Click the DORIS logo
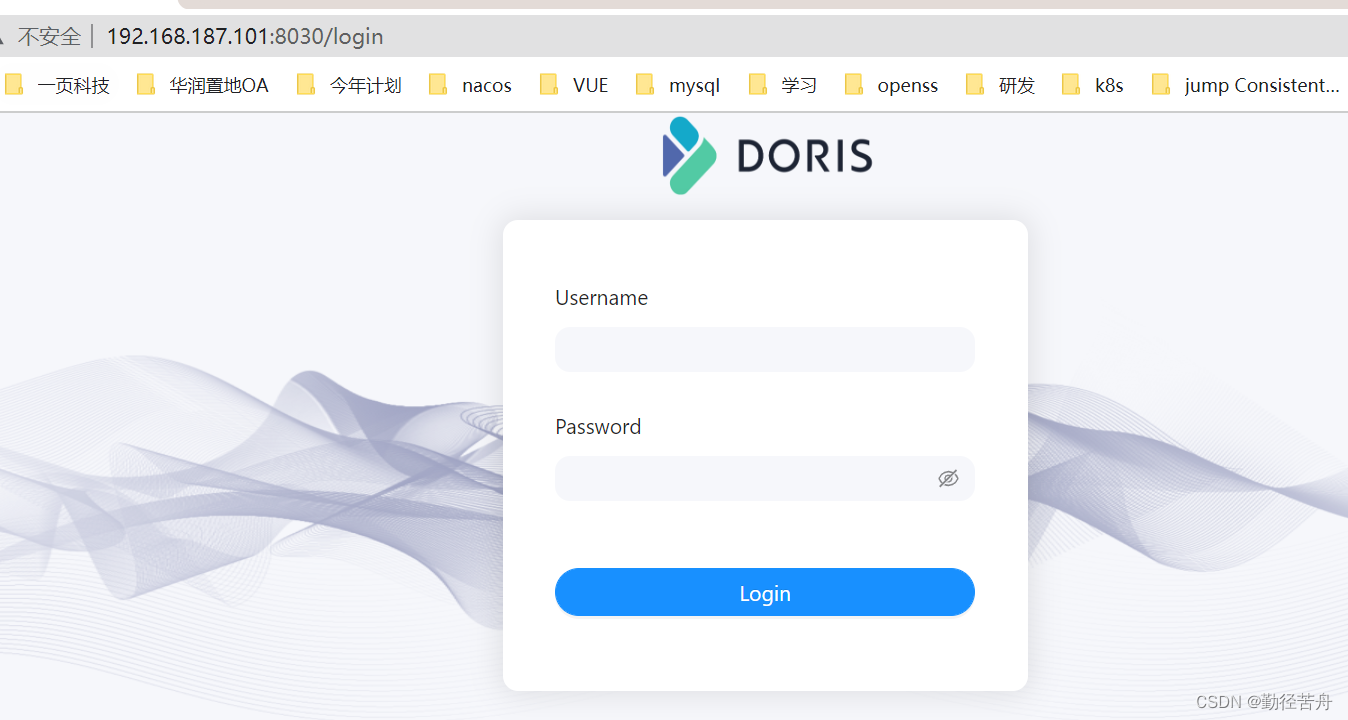The image size is (1348, 720). (x=766, y=155)
